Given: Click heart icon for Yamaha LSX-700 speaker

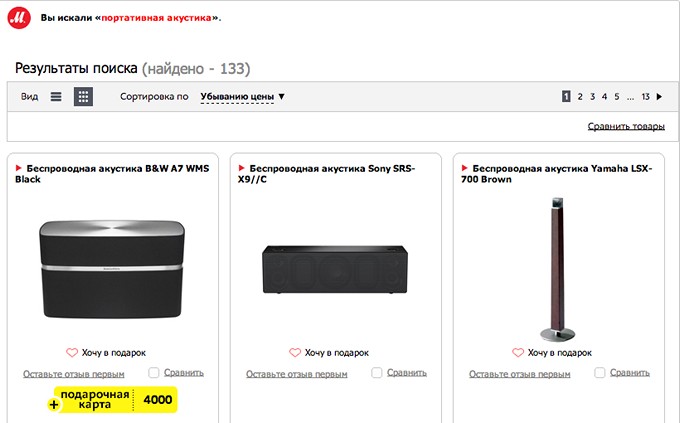Looking at the screenshot, I should (x=517, y=353).
